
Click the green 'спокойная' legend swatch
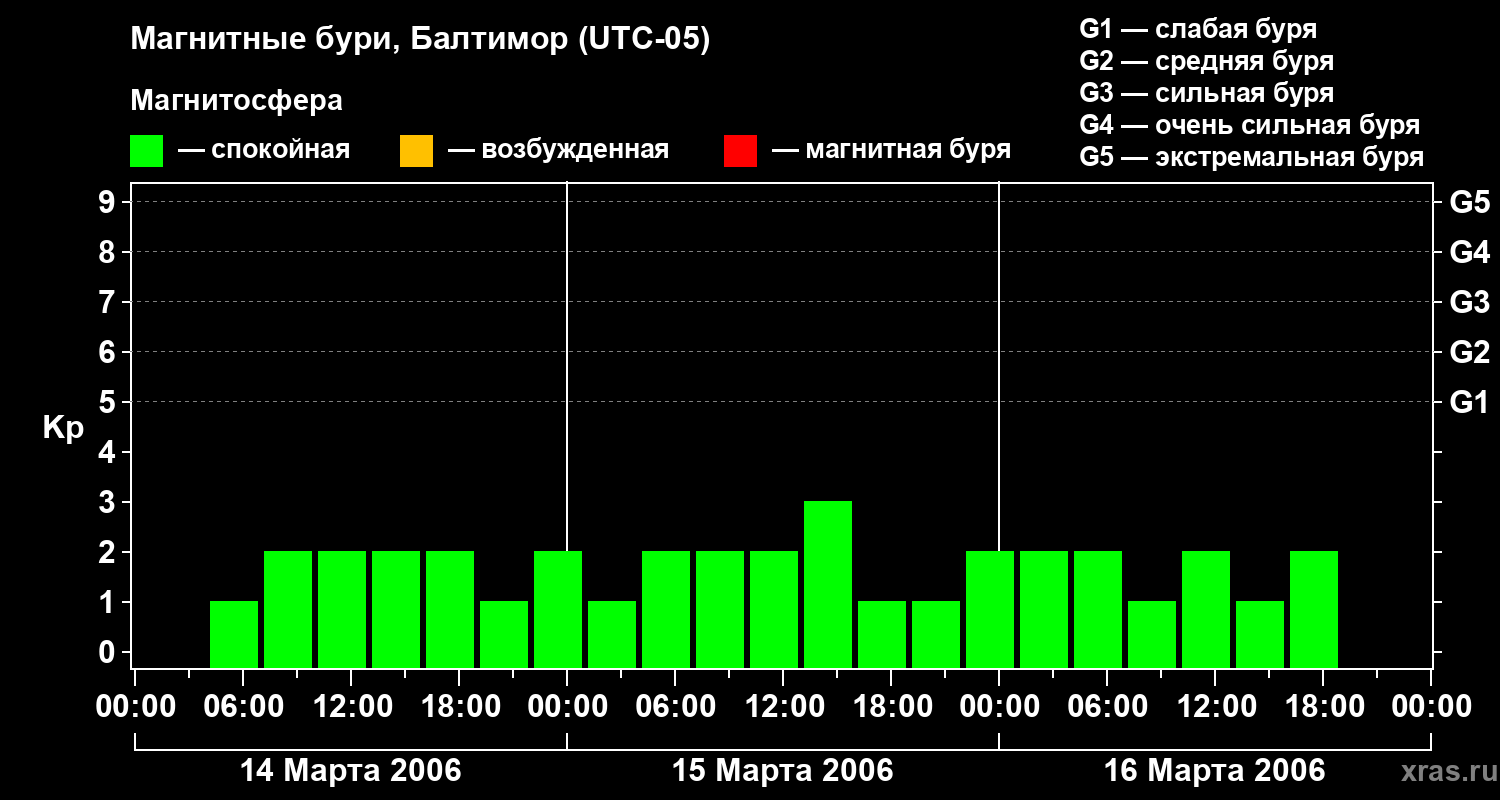147,151
